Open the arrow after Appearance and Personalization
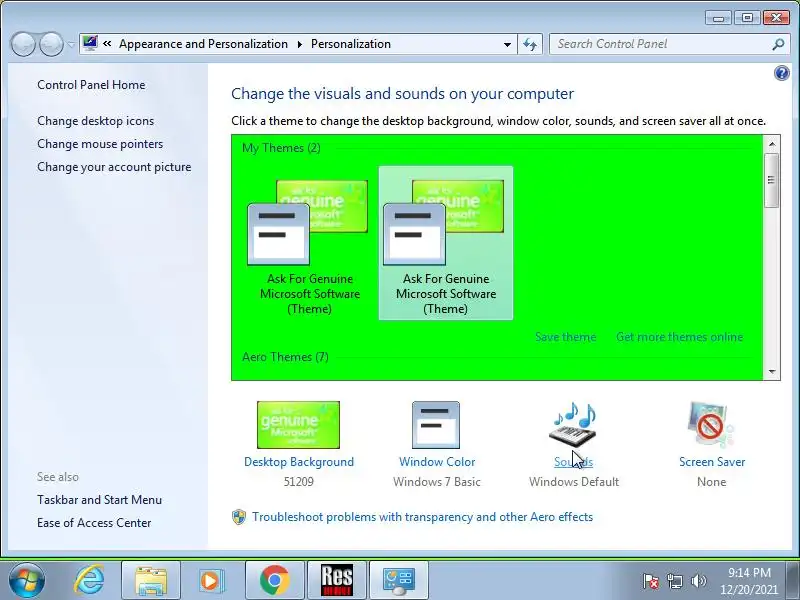 [299, 44]
